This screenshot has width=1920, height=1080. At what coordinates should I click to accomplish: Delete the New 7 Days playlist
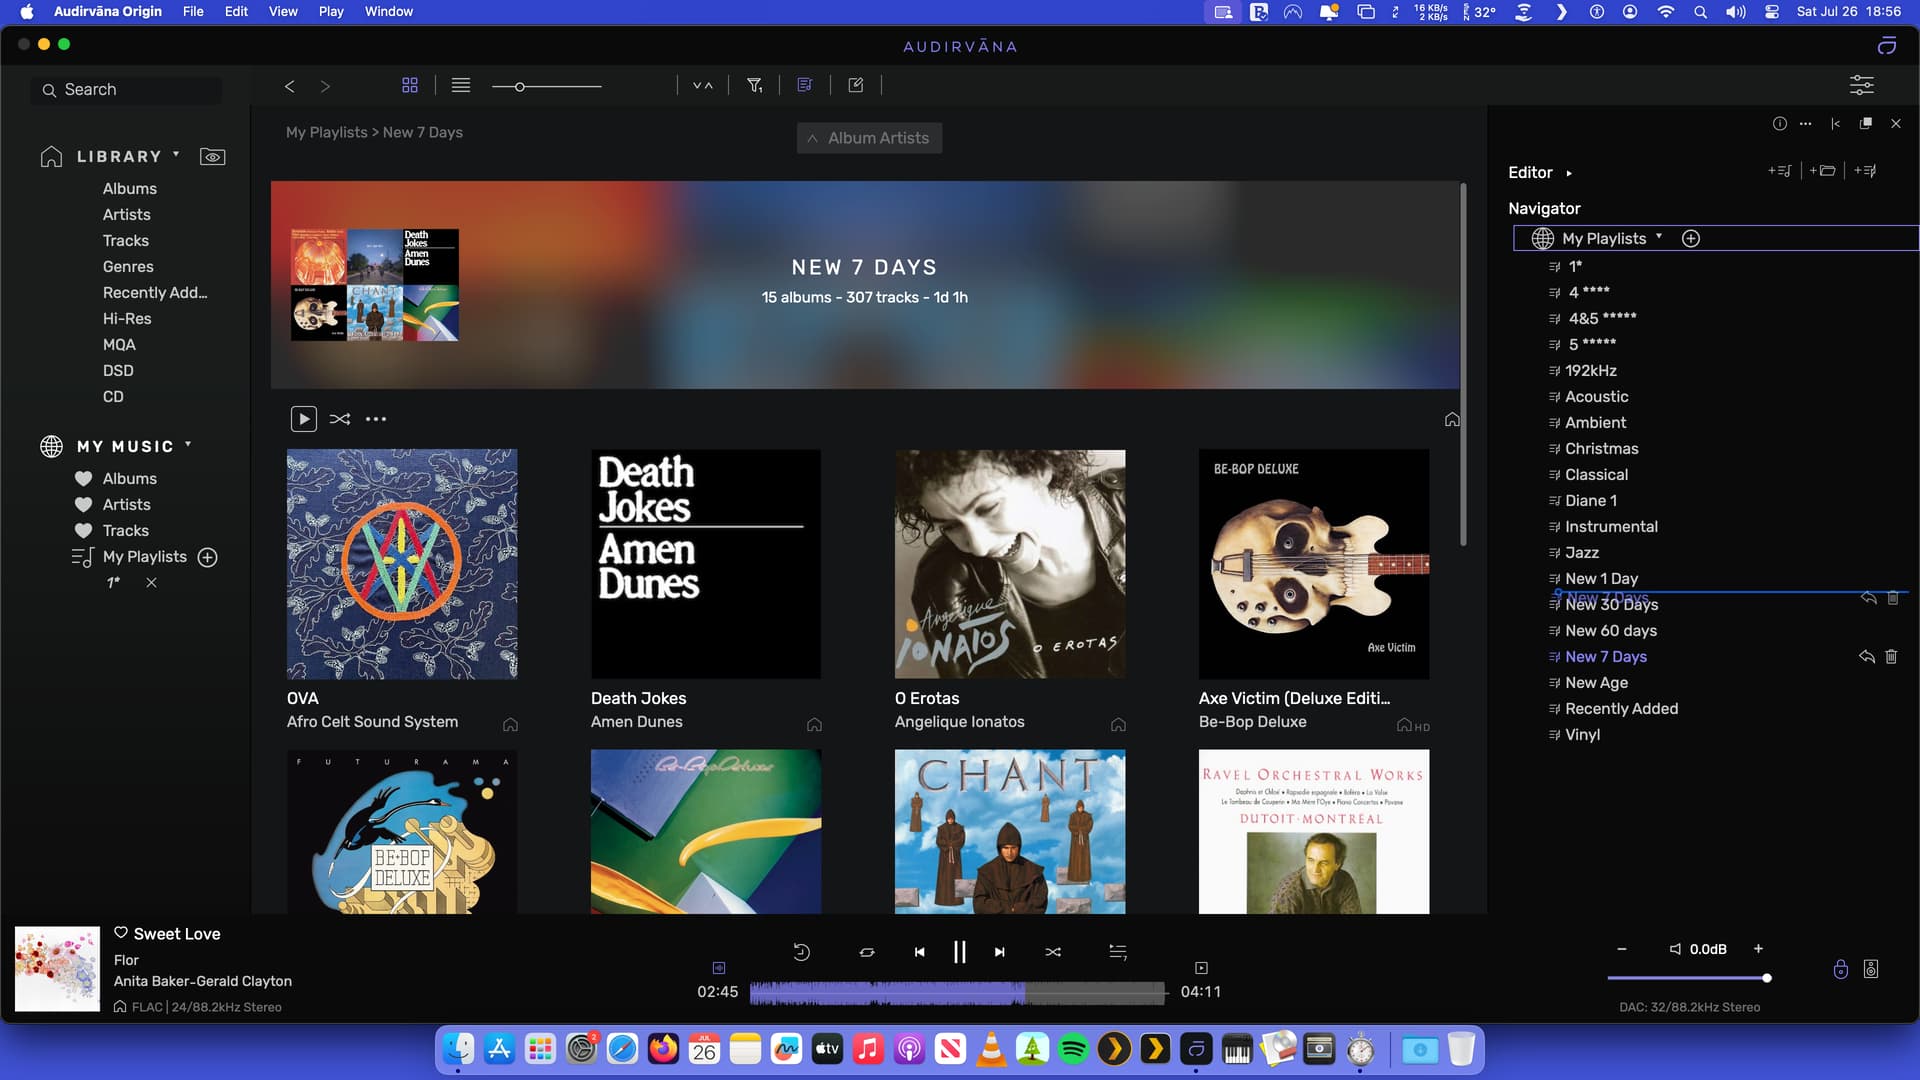click(1891, 657)
